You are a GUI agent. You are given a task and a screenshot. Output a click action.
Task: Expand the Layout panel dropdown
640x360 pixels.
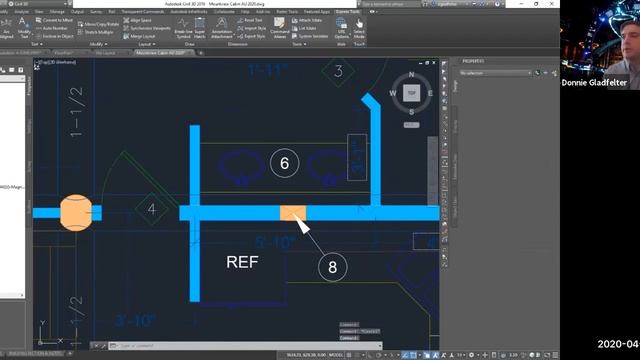click(147, 44)
